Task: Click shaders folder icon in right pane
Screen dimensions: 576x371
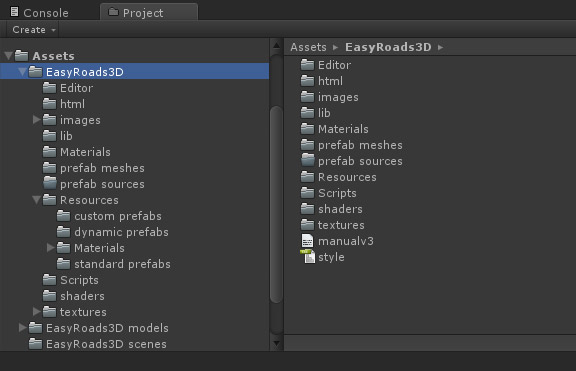Action: coord(307,209)
